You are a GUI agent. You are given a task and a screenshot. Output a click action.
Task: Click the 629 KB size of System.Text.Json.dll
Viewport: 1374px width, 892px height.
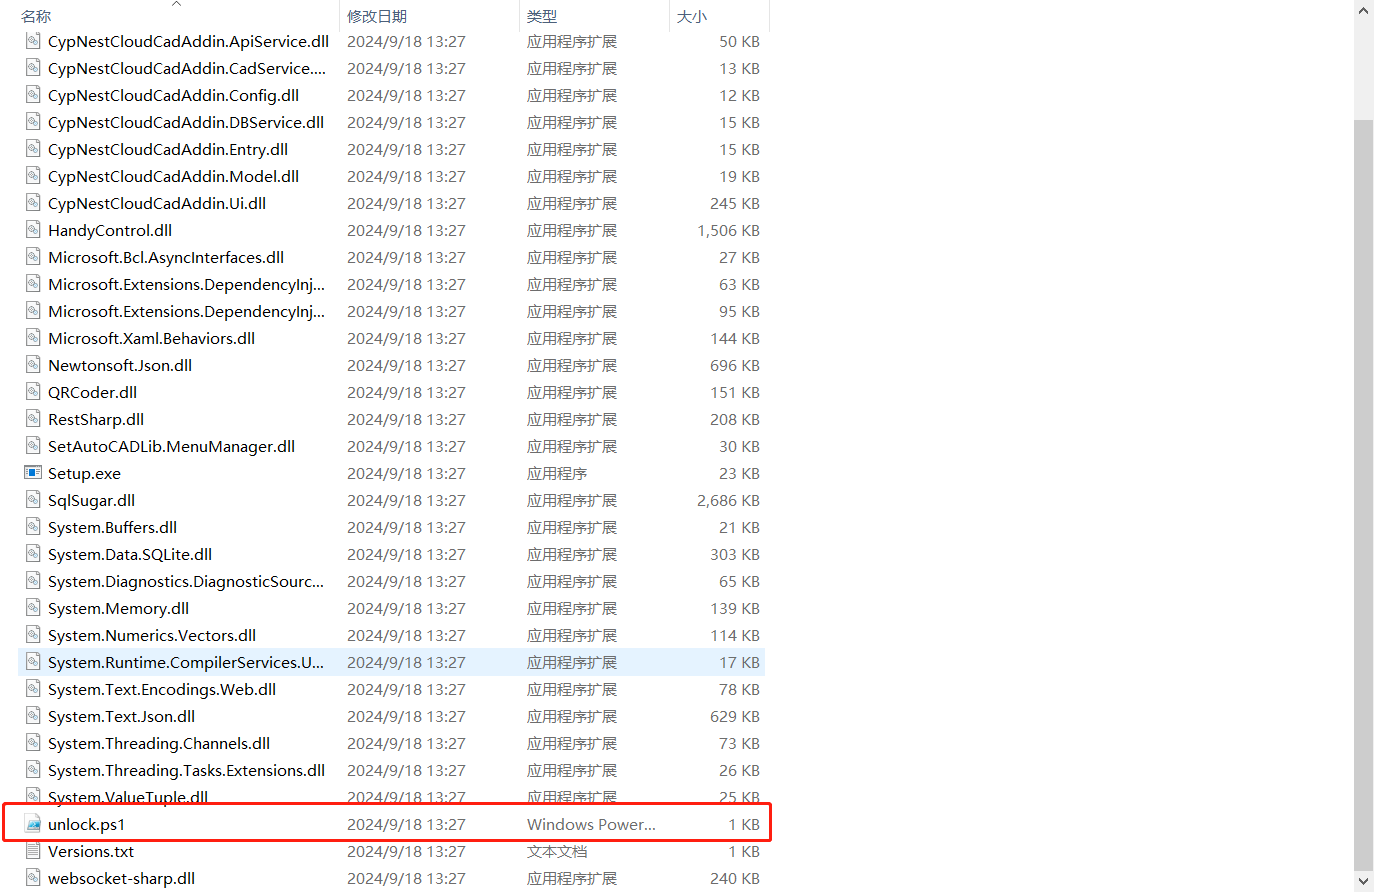tap(735, 716)
